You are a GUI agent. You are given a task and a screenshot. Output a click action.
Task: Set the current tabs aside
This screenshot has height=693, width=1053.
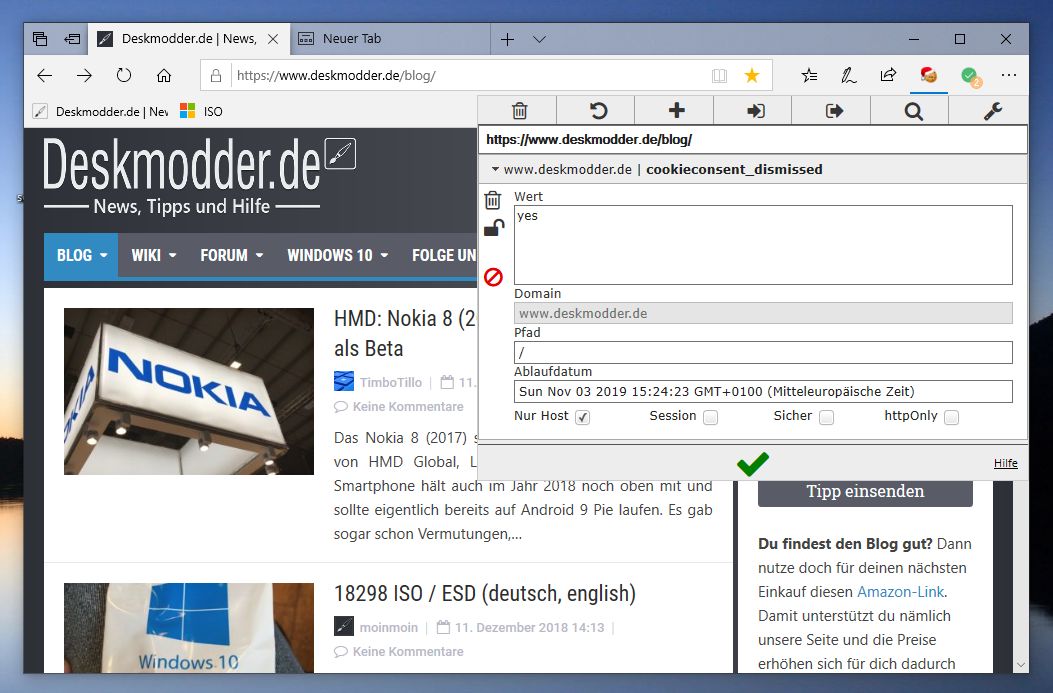(73, 39)
